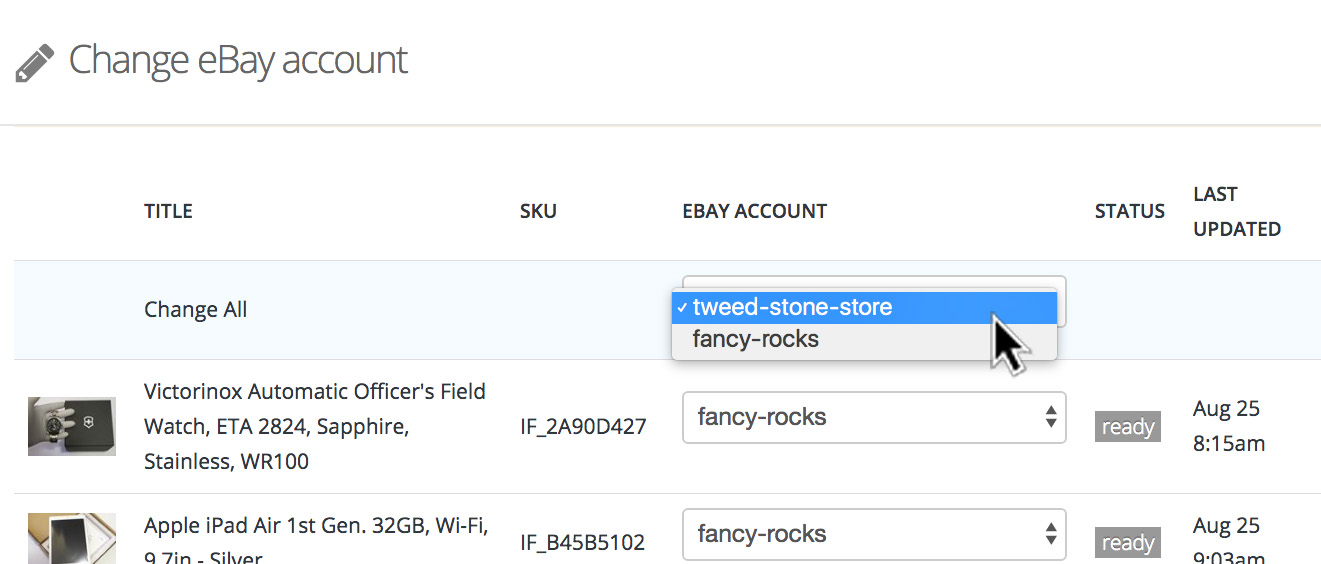Click the Change All dropdown box edge

[x=1062, y=300]
